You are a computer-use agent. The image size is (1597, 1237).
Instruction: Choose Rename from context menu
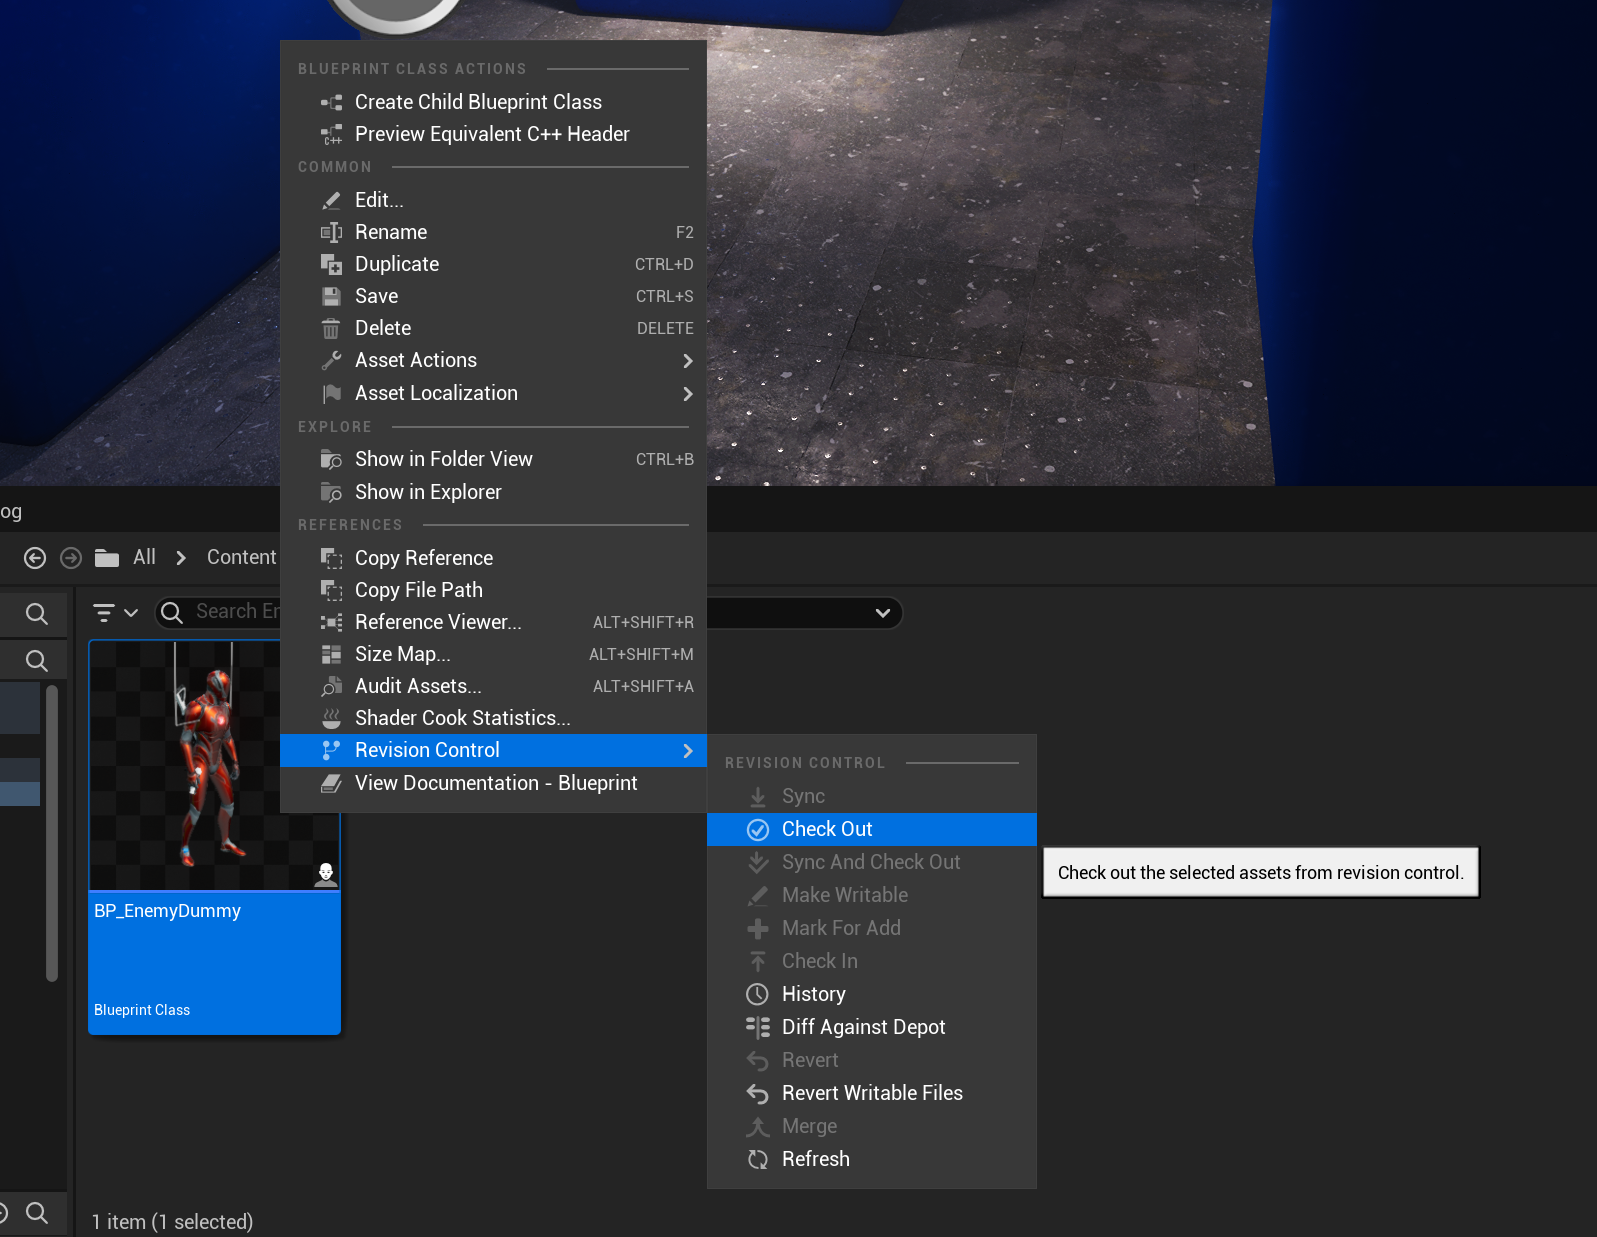pyautogui.click(x=494, y=232)
